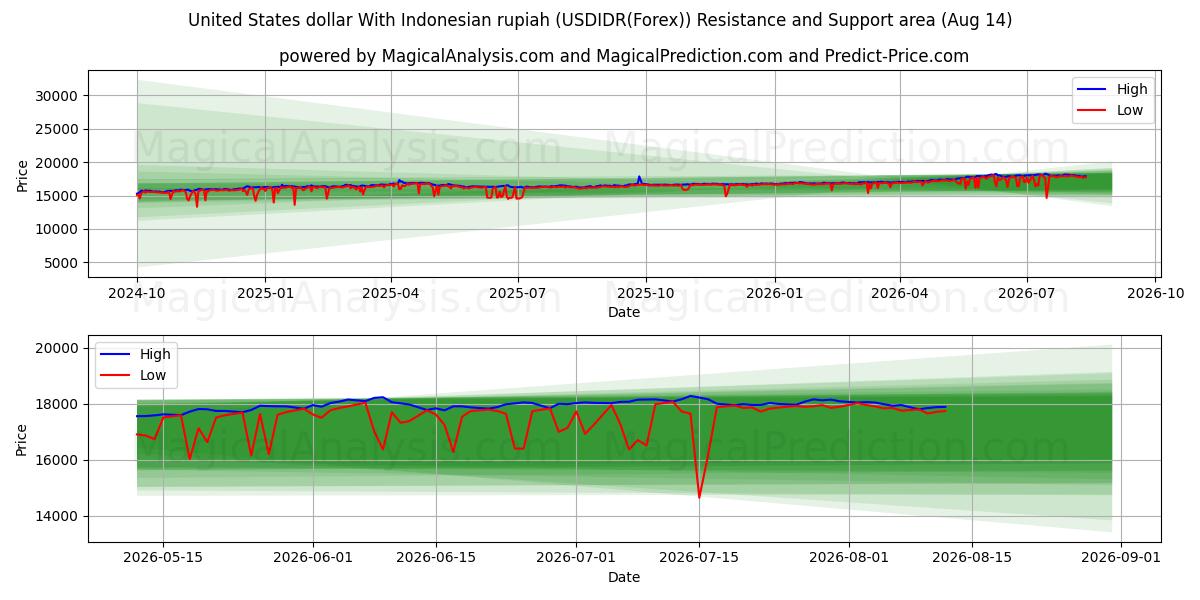Viewport: 1200px width, 600px height.
Task: Click the 2025-10 x-axis tick label
Action: (x=646, y=295)
